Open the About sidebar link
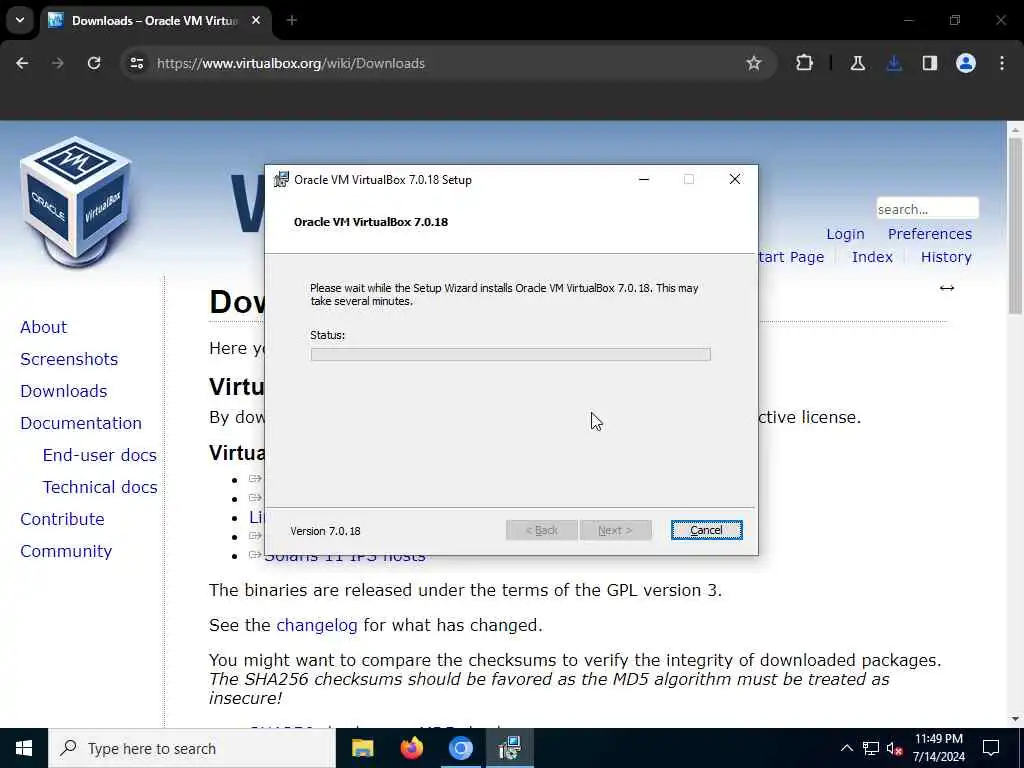Screen dimensions: 1024x768 click(44, 327)
